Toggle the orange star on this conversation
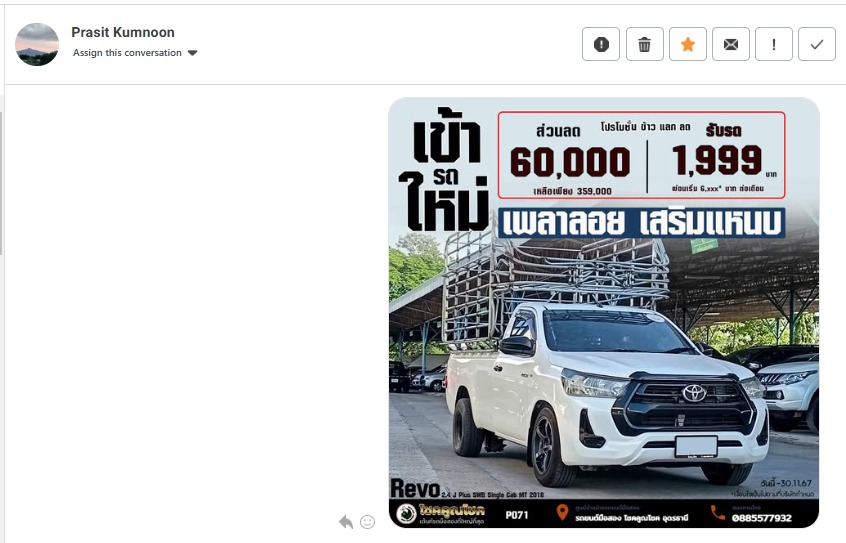Viewport: 846px width, 543px height. 688,44
